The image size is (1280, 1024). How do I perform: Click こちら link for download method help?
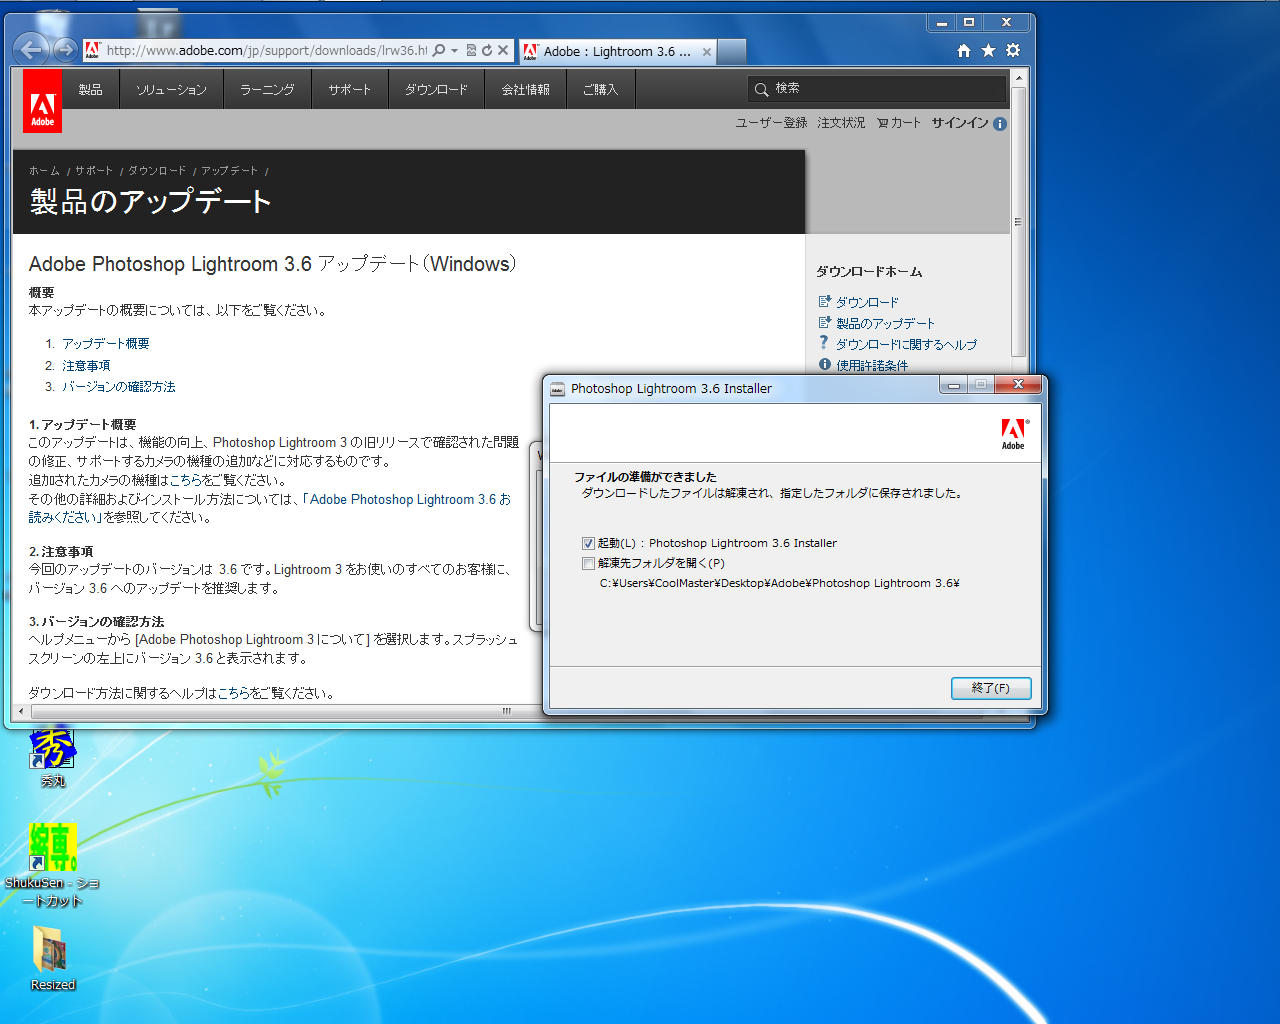[233, 693]
